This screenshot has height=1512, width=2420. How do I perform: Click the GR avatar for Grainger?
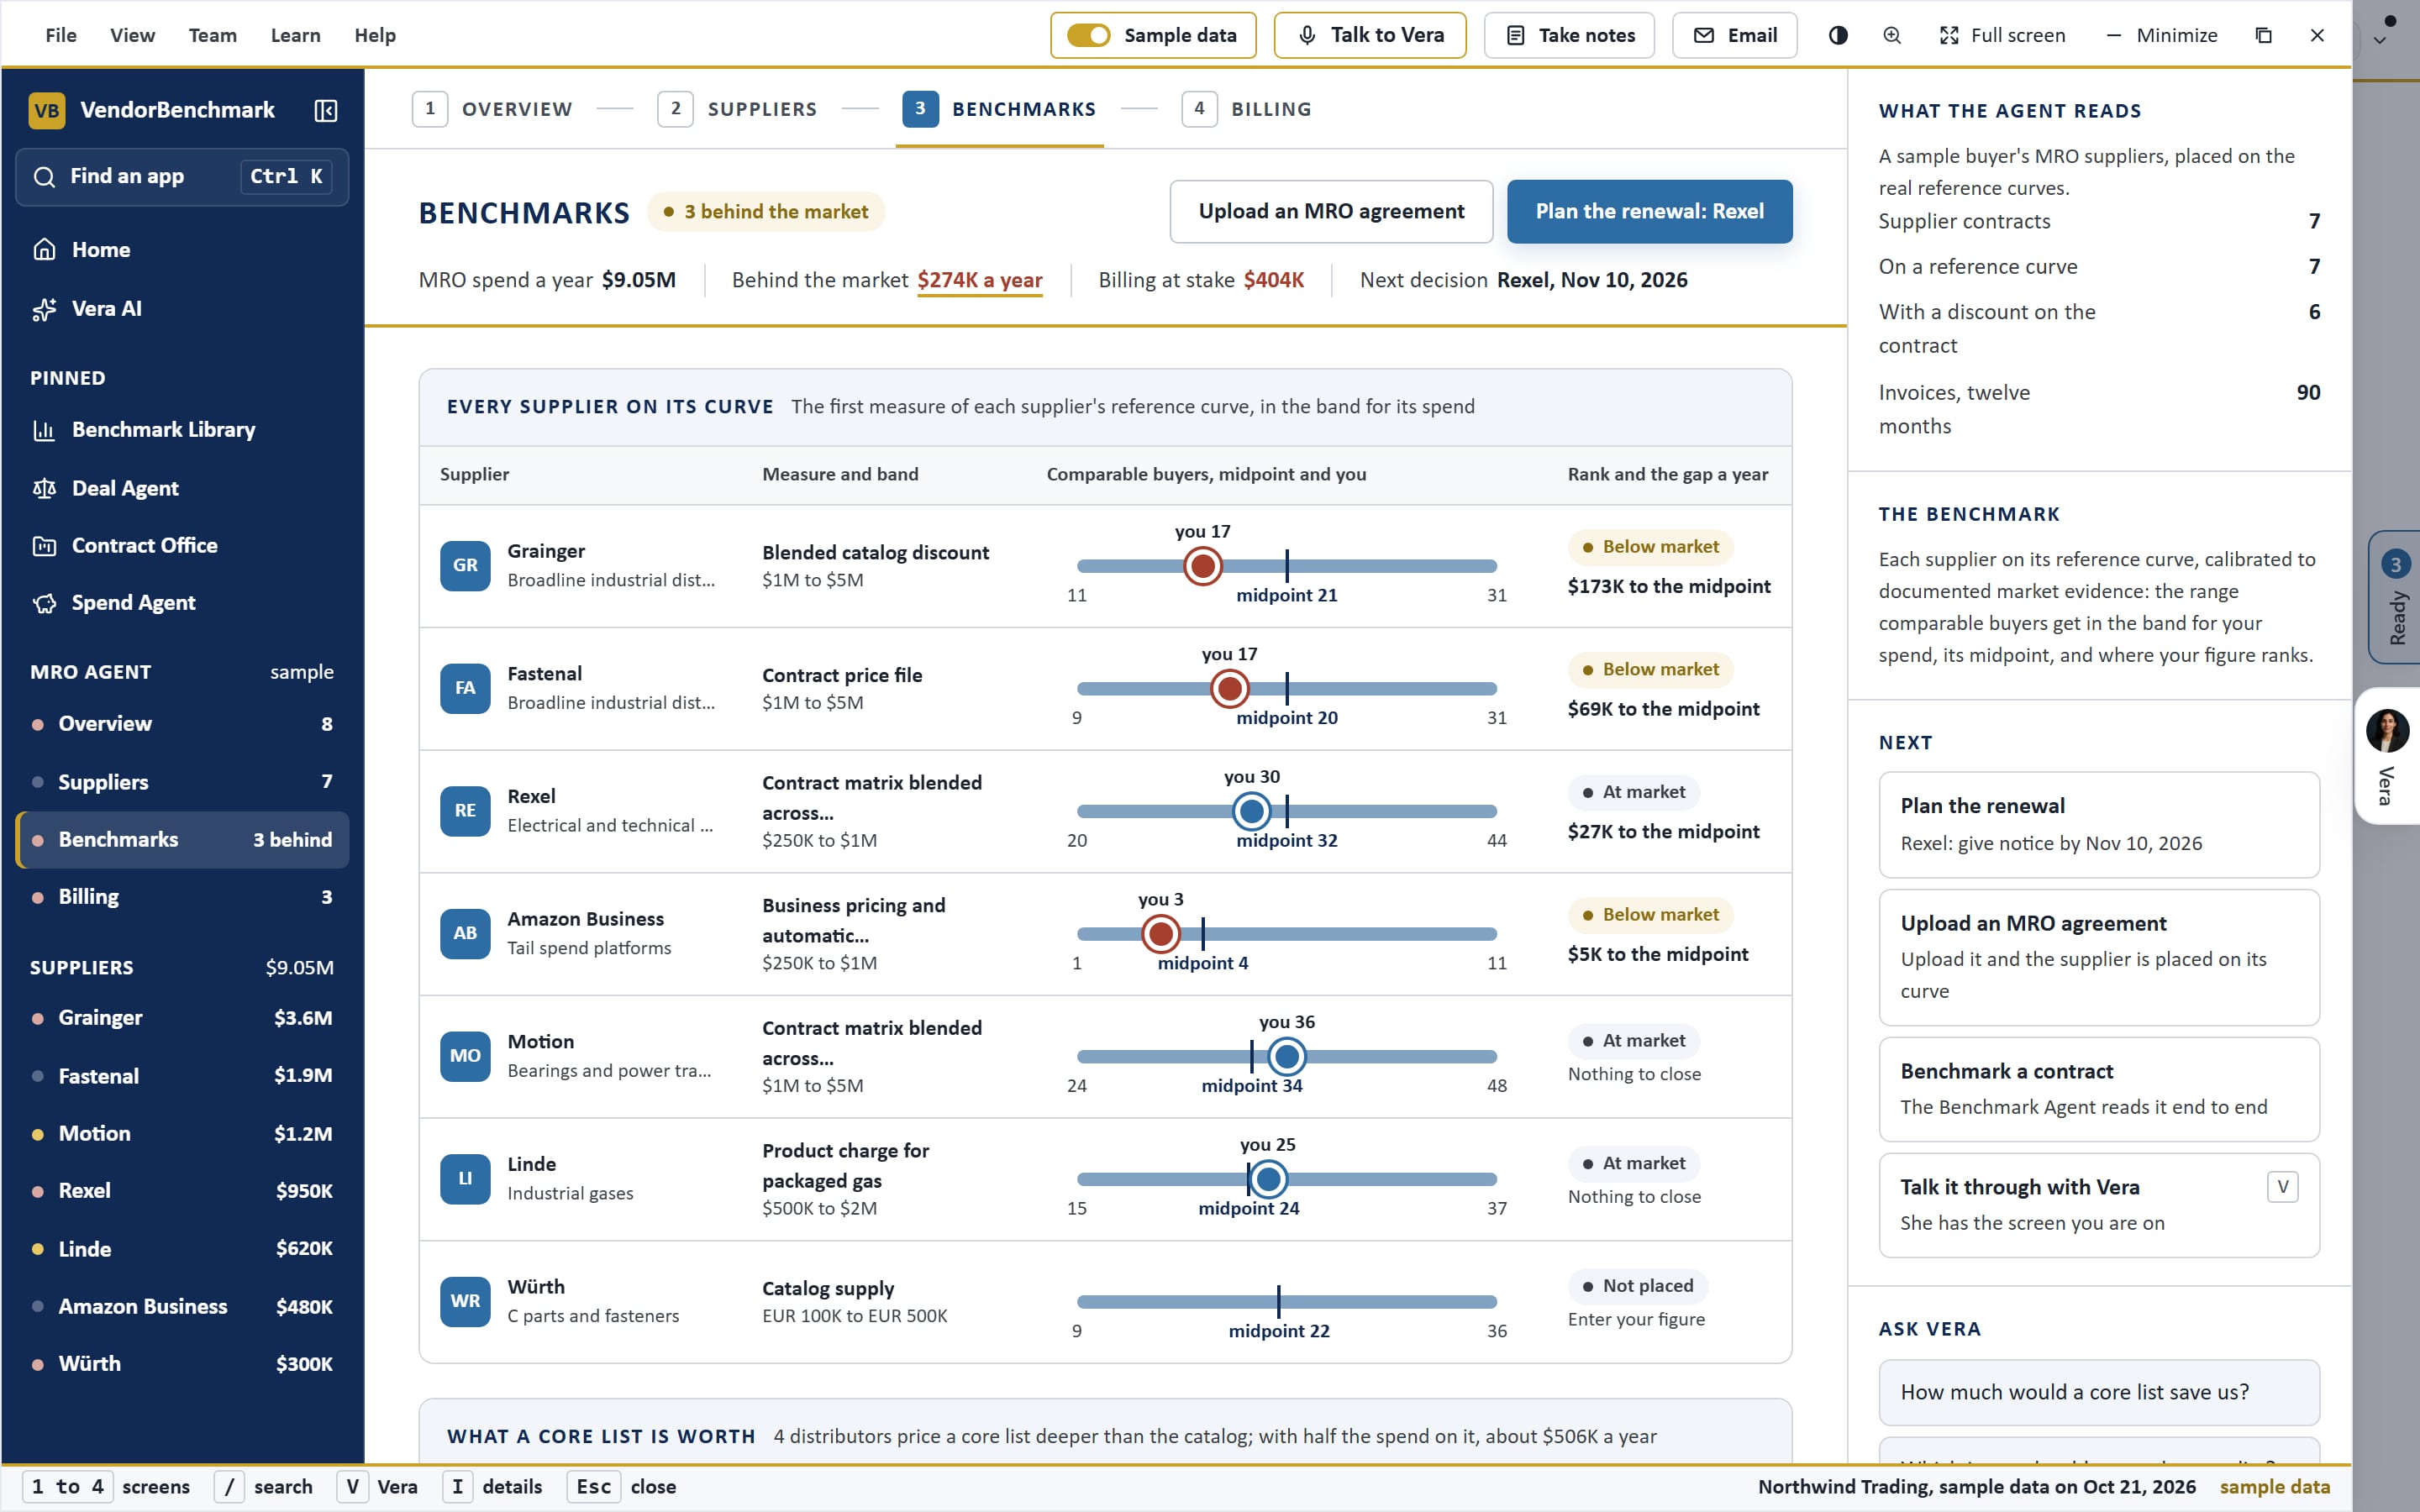465,565
